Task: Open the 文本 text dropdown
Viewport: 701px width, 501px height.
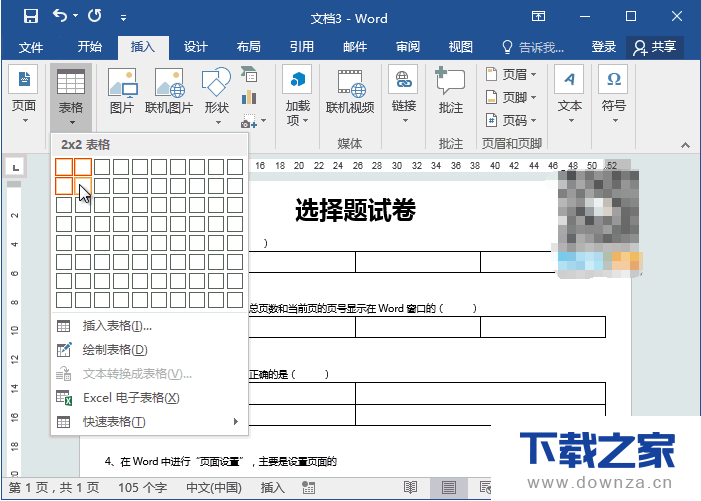Action: pos(570,95)
